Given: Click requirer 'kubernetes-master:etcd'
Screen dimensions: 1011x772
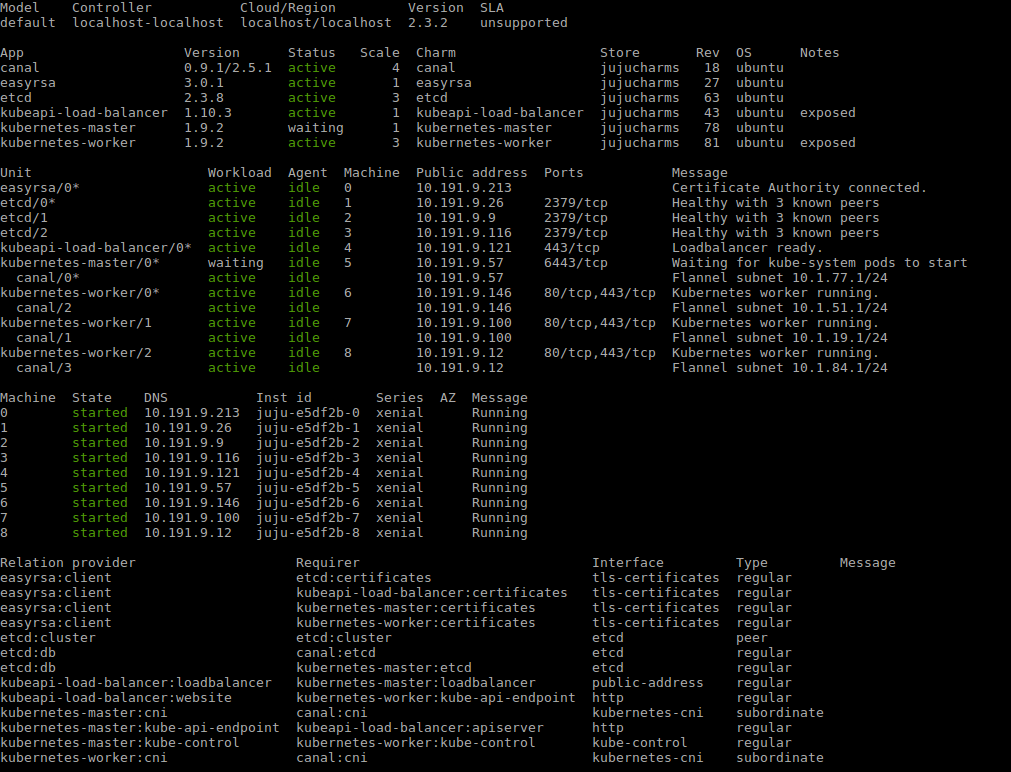Looking at the screenshot, I should coord(384,668).
